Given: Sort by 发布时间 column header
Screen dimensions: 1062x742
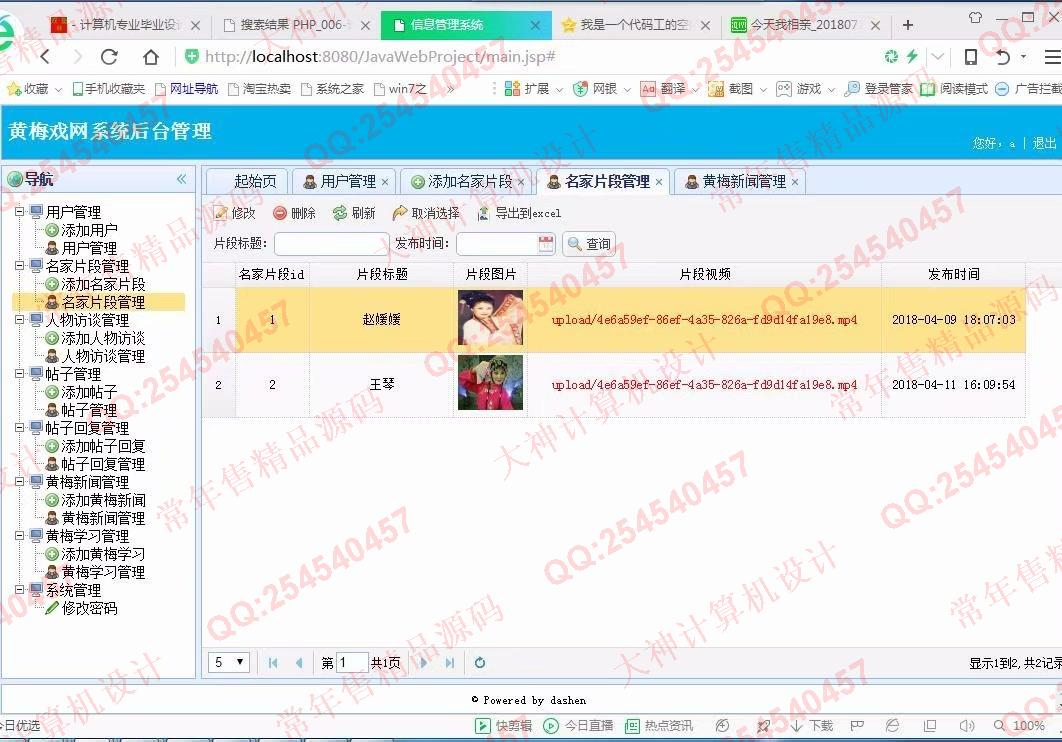Looking at the screenshot, I should 954,274.
